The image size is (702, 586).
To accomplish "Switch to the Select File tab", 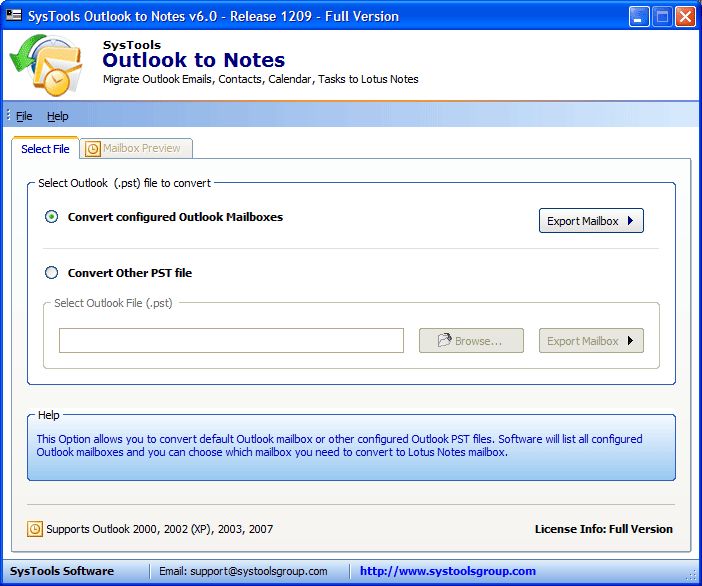I will click(x=45, y=149).
